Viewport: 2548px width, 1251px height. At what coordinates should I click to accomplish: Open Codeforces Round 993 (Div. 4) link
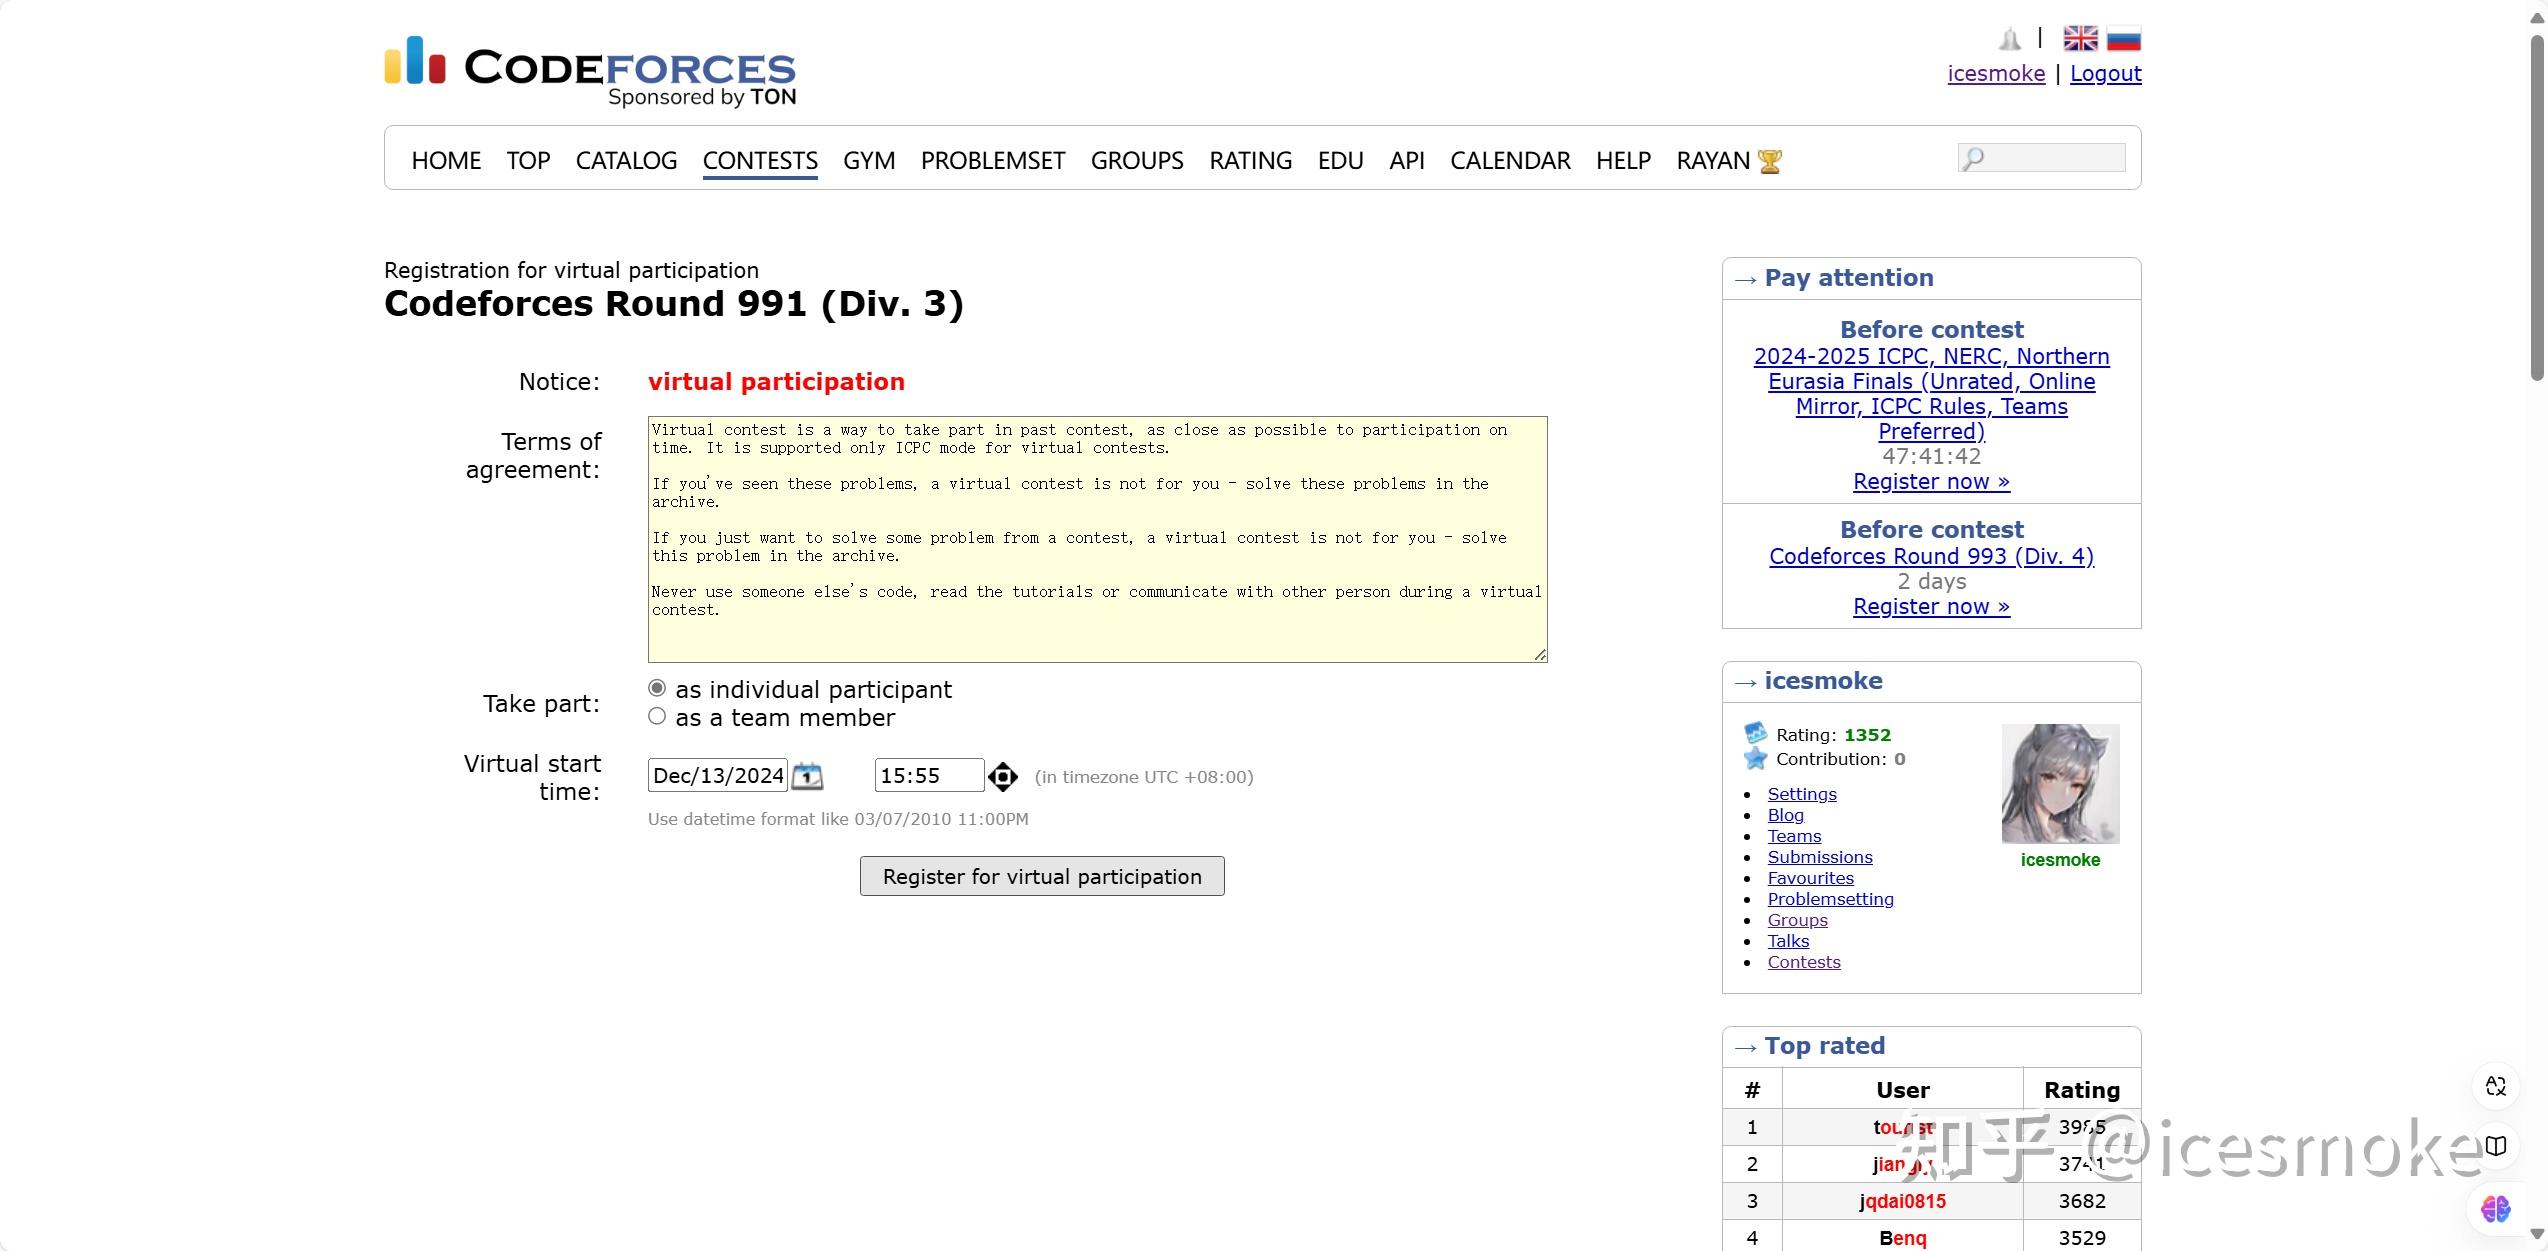click(x=1931, y=556)
